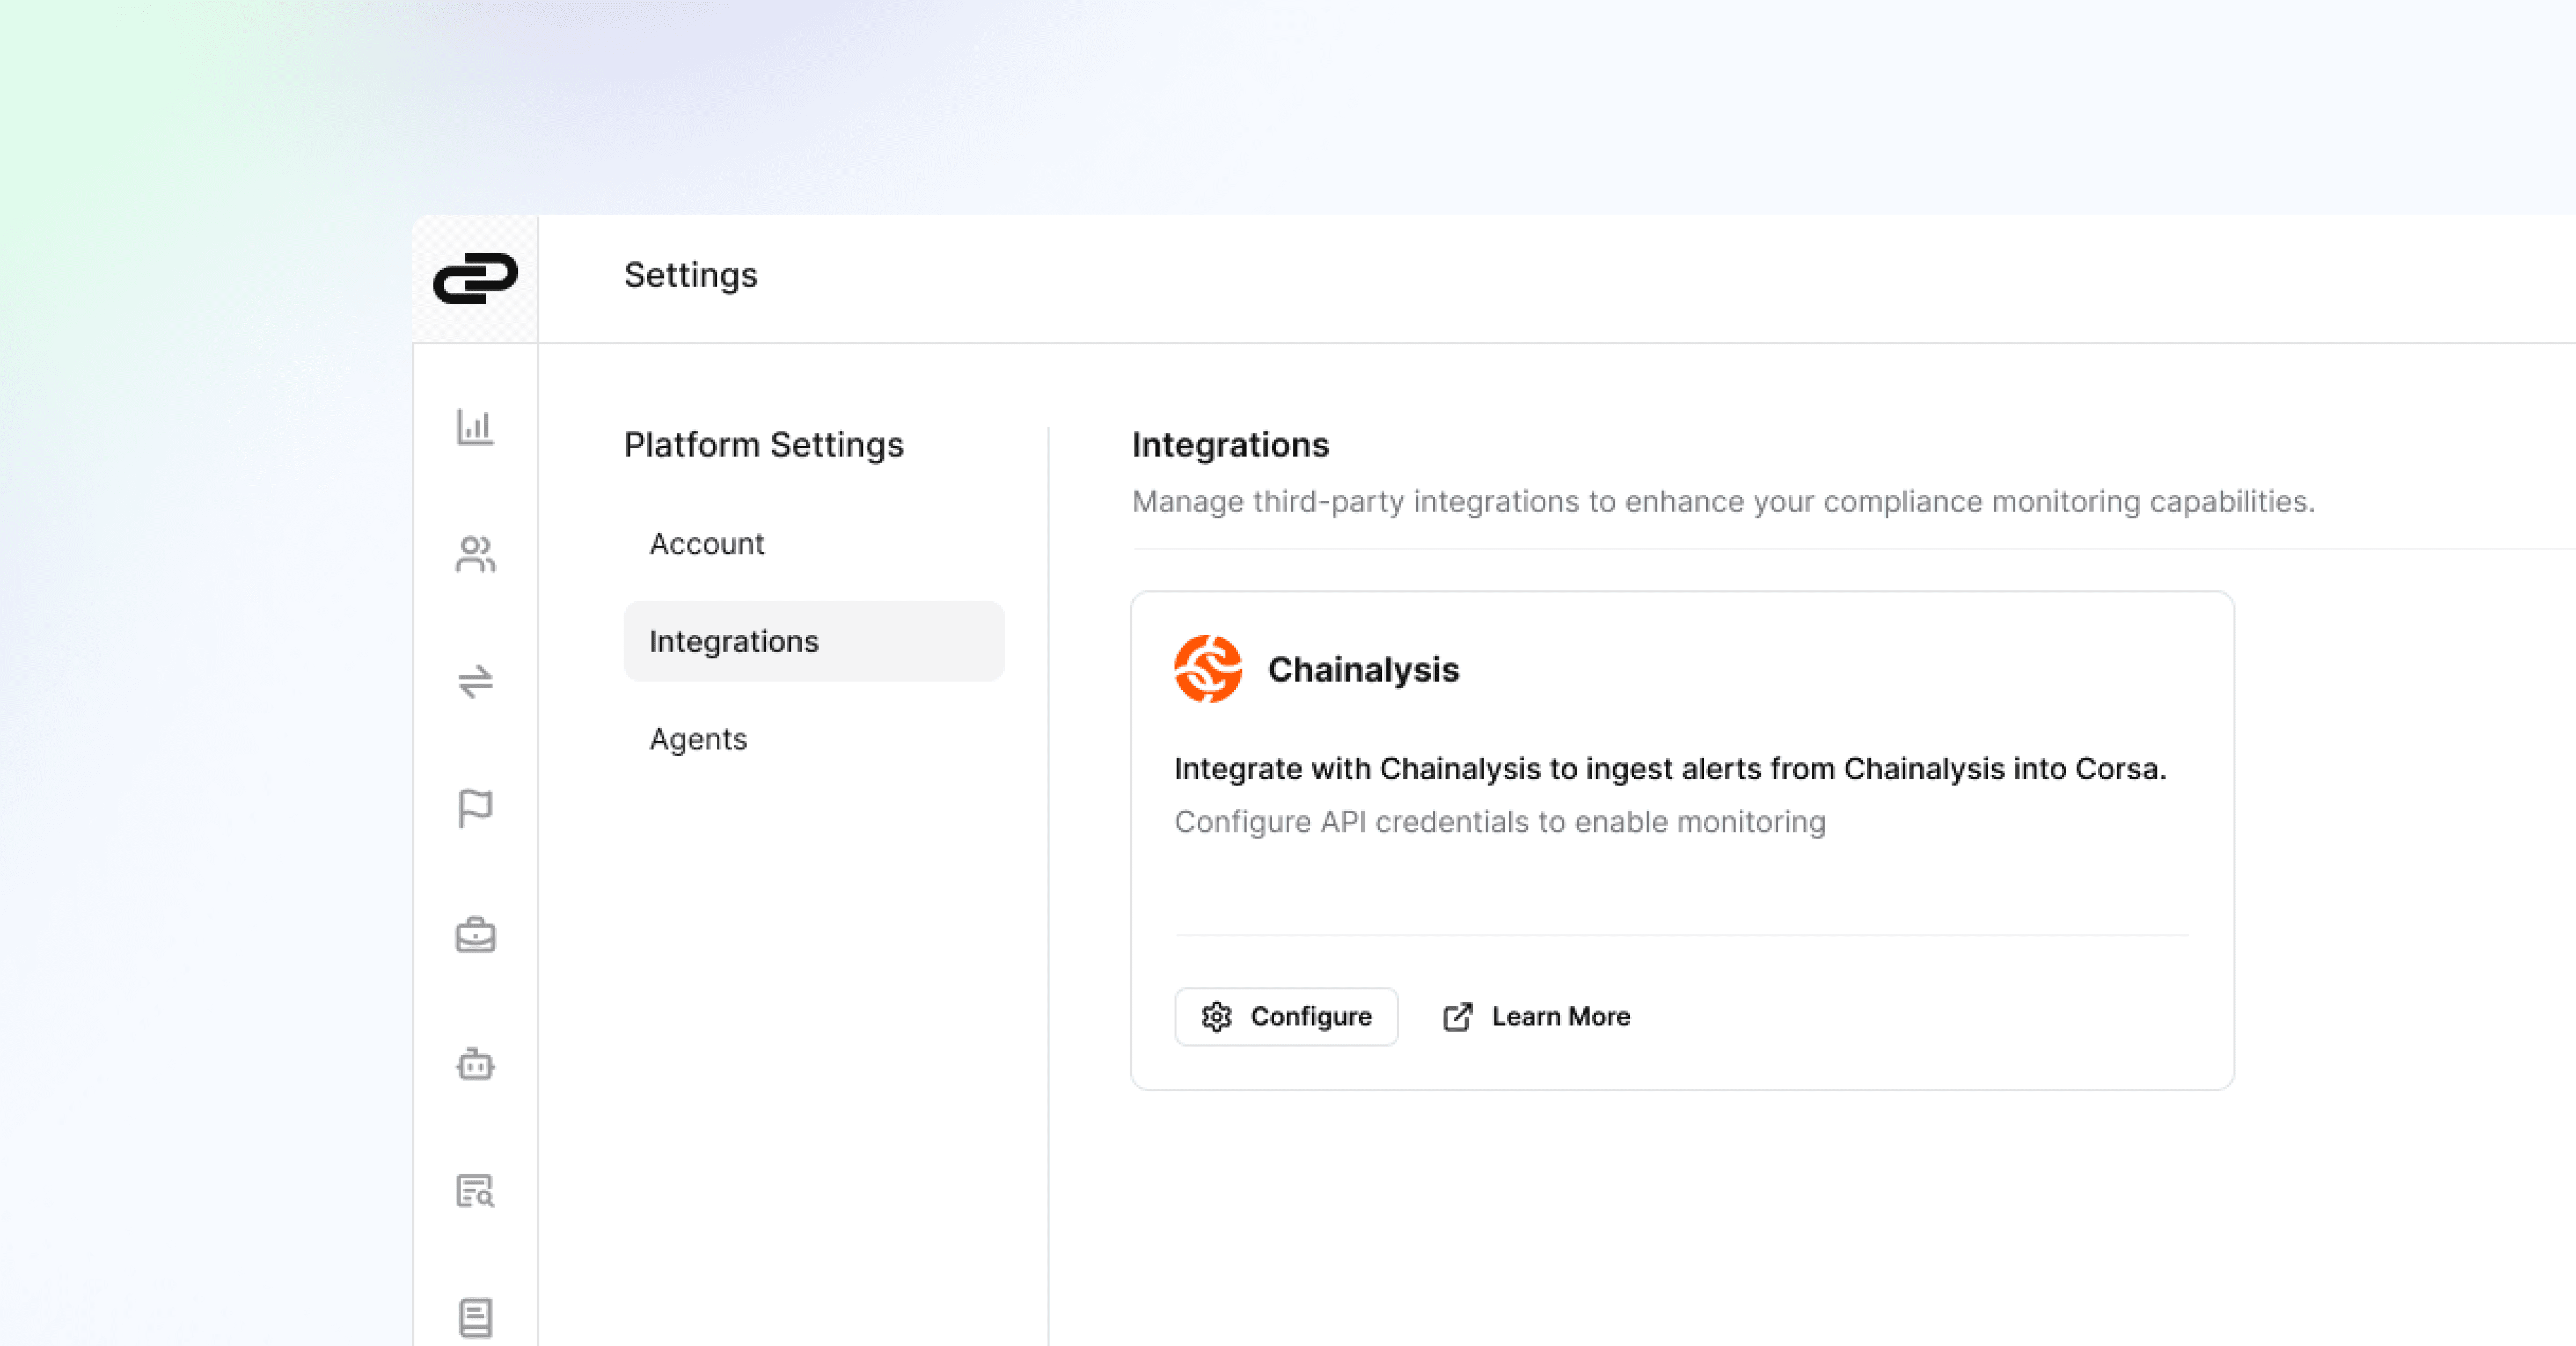The image size is (2576, 1346).
Task: Click the Platform Settings heading
Action: click(763, 445)
